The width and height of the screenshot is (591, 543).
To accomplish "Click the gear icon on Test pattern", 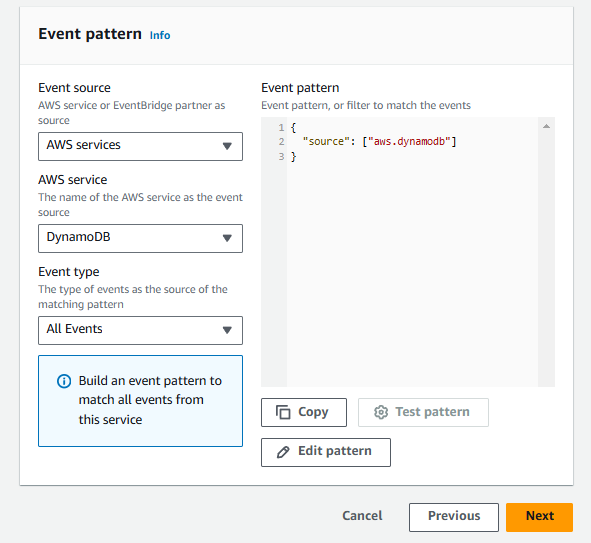I will 381,412.
